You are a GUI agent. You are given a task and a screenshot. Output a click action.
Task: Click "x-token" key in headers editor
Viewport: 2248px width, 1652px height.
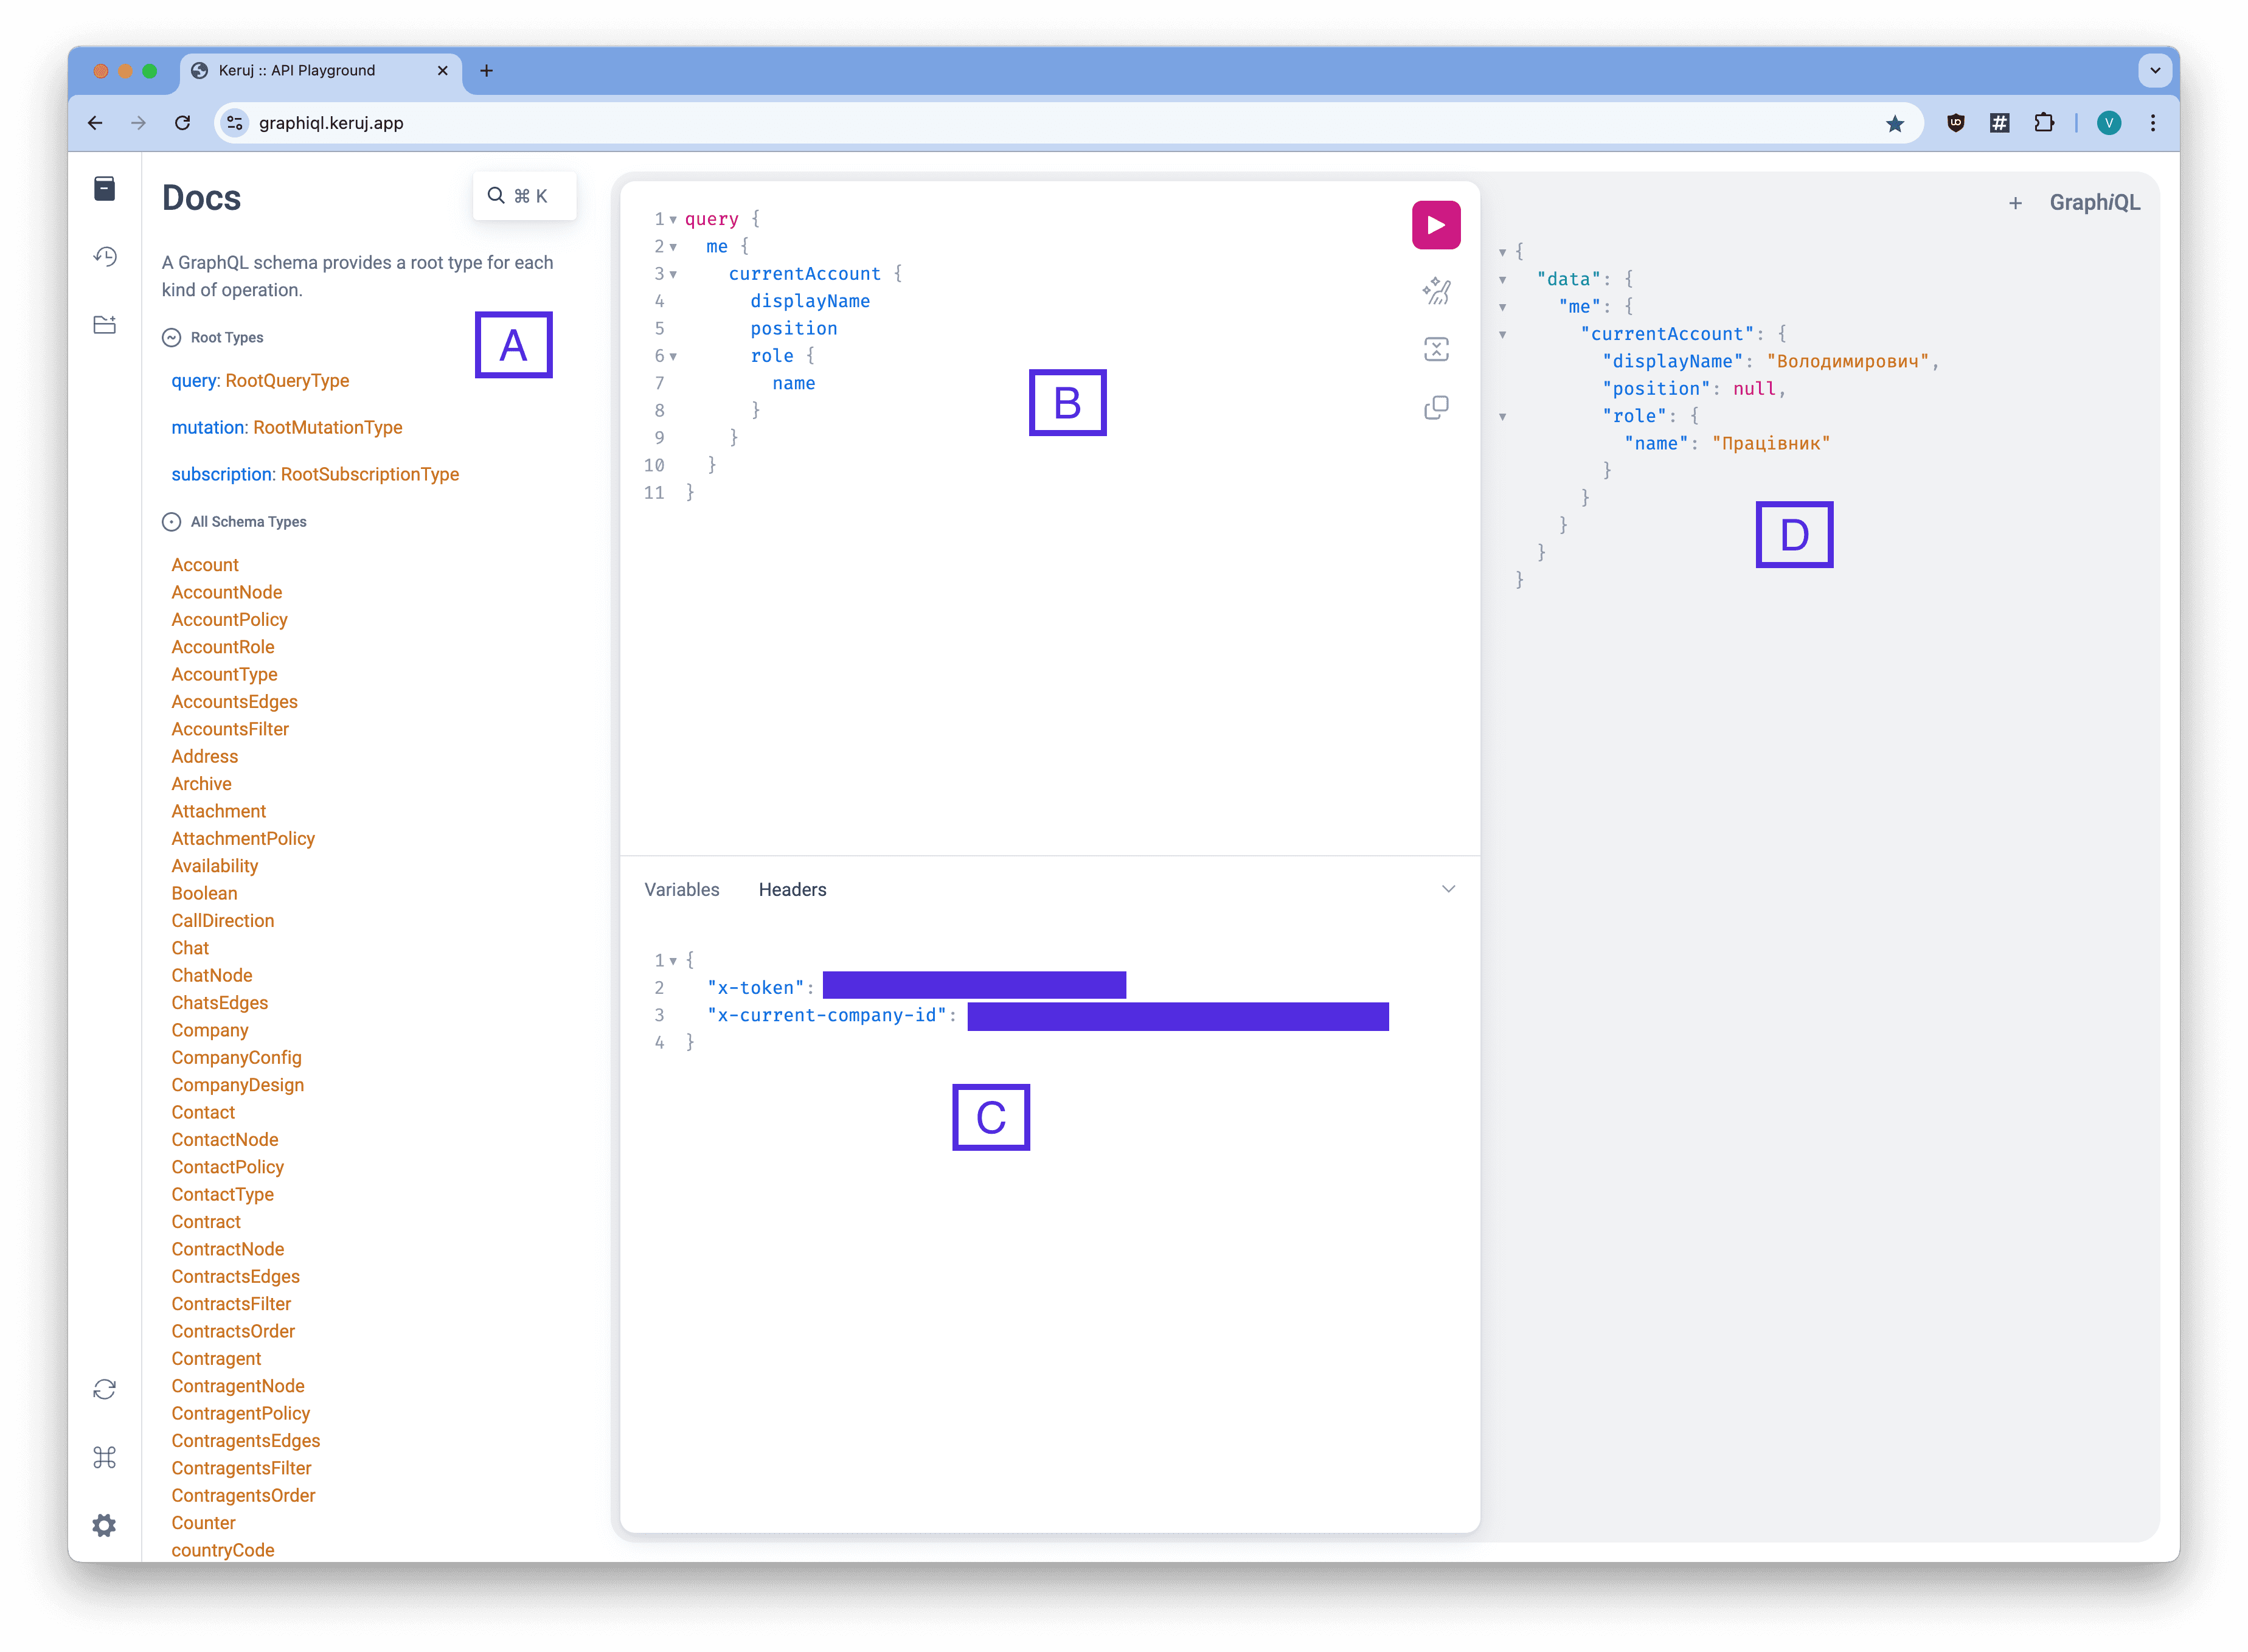(755, 988)
